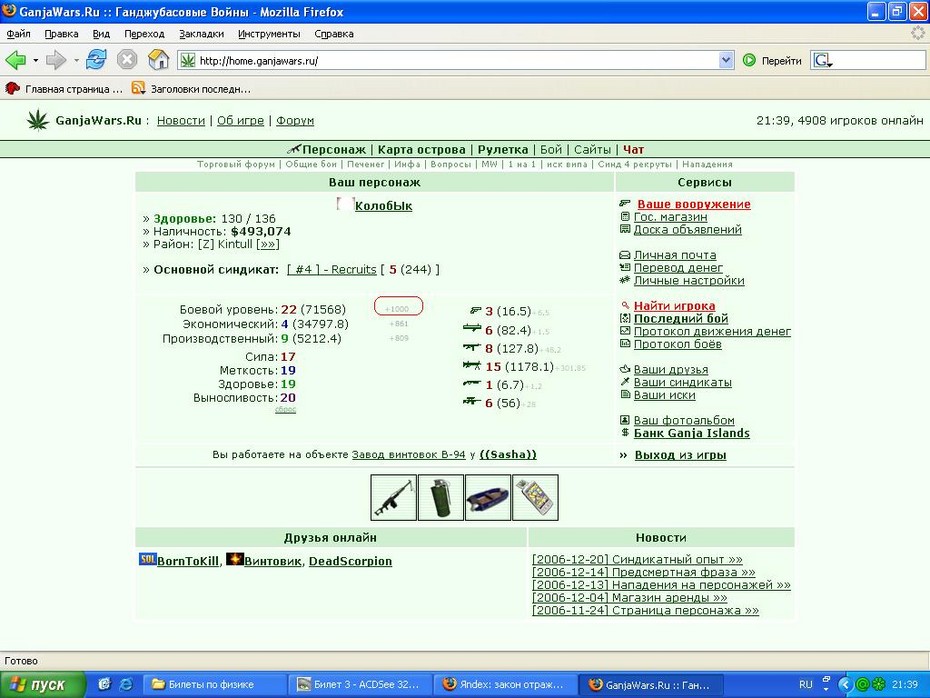The height and width of the screenshot is (698, 930).
Task: Click the address bar URL field
Action: pos(458,60)
